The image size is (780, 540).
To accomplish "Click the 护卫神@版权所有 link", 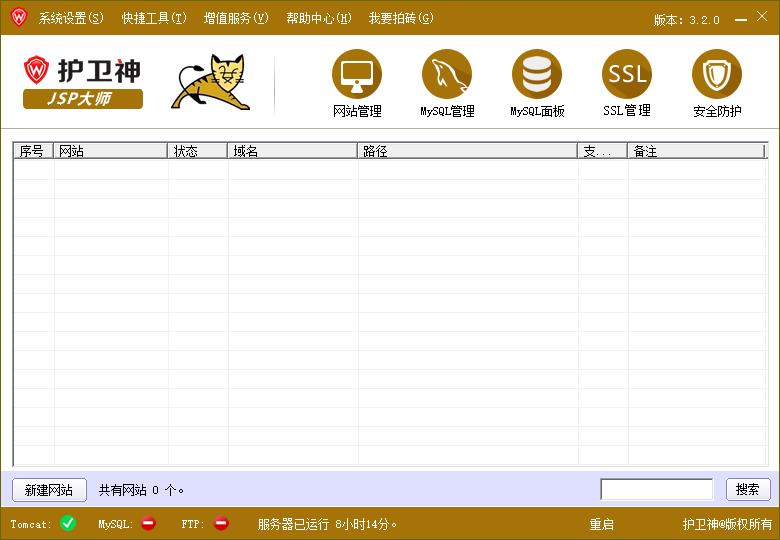I will [x=727, y=524].
